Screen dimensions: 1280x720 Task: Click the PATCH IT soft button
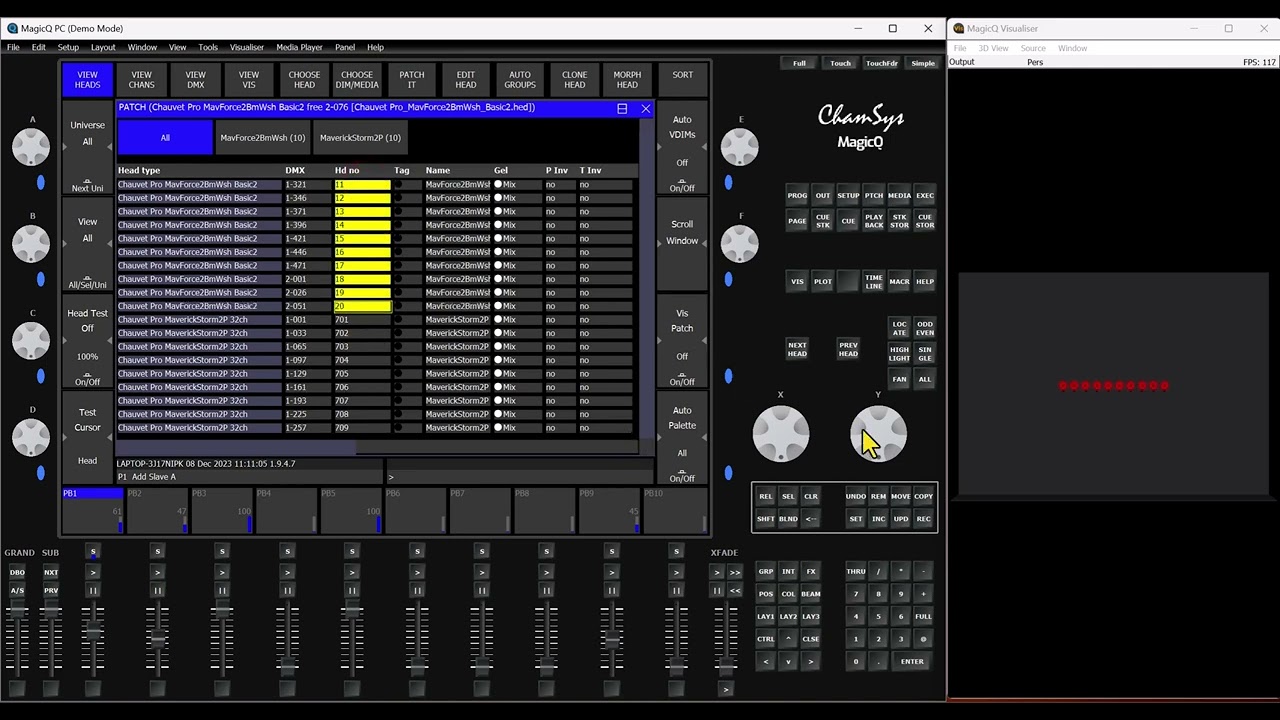point(412,80)
